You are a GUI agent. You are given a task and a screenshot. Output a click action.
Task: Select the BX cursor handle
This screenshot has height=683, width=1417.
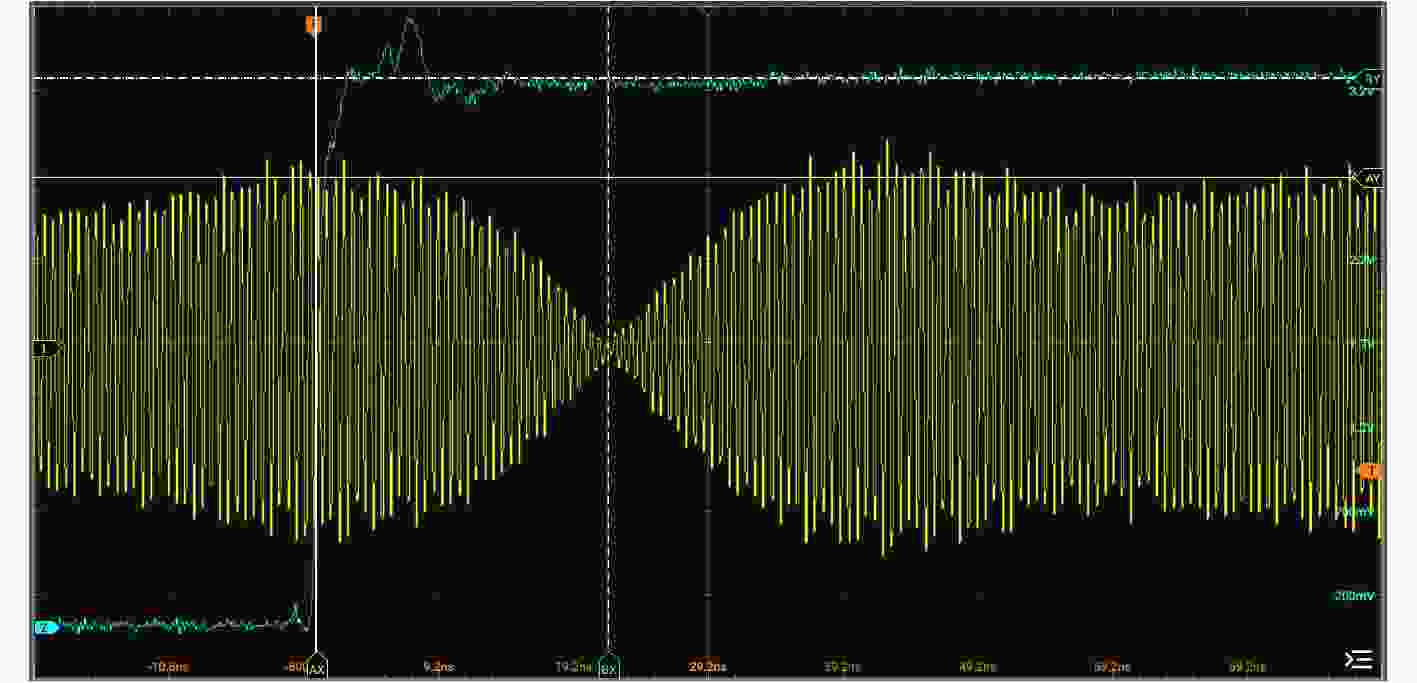(608, 668)
